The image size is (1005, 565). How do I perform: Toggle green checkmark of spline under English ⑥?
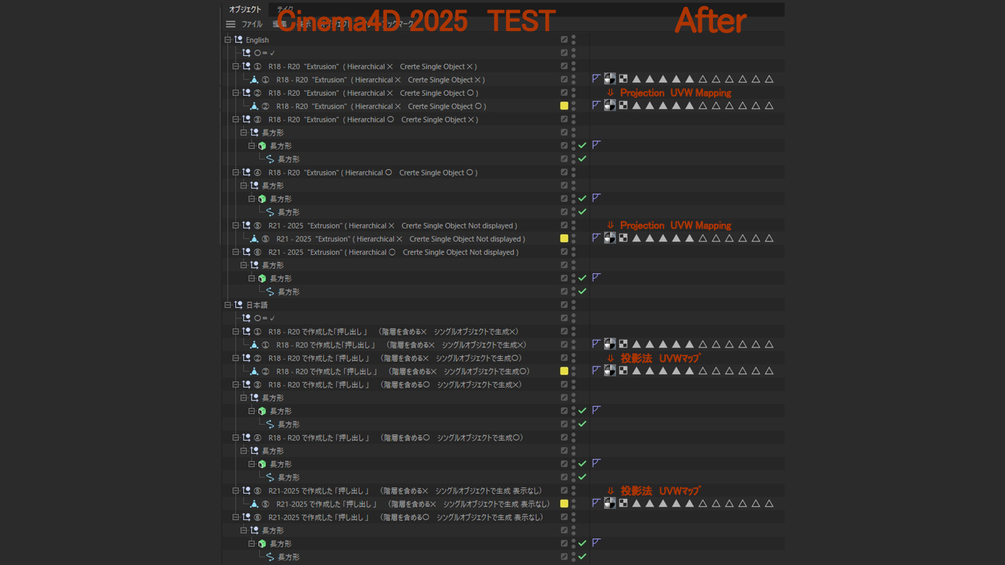point(583,291)
